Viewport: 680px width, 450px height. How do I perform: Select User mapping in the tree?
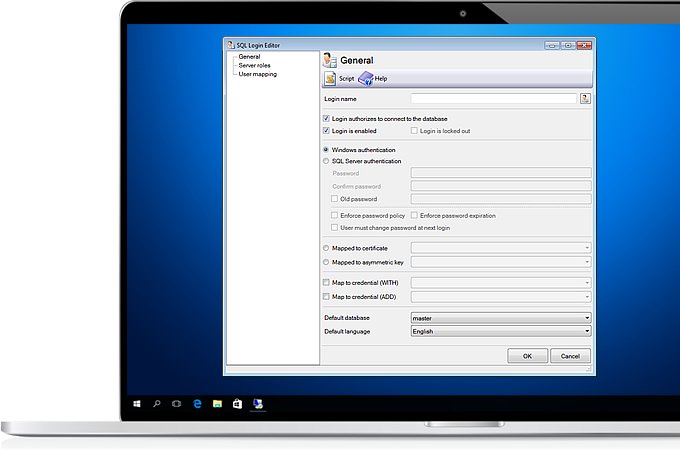[x=258, y=74]
